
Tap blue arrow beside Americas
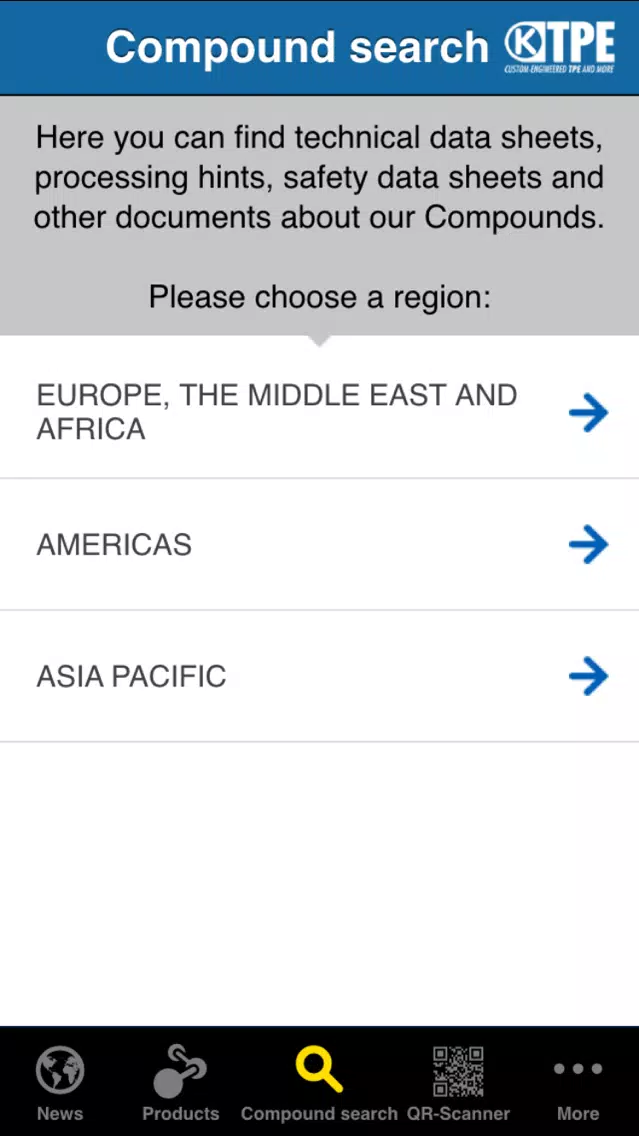coord(588,545)
